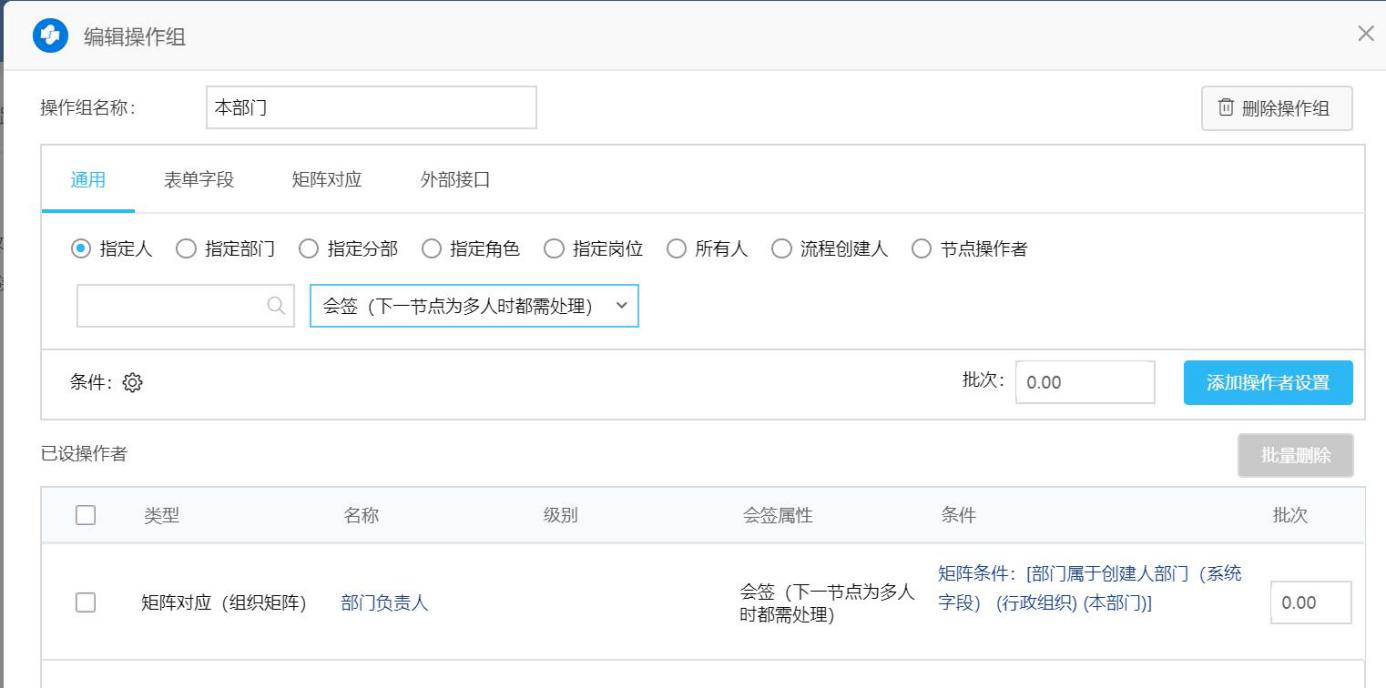Focus the 操作组名称 text field
1386x688 pixels.
point(371,108)
